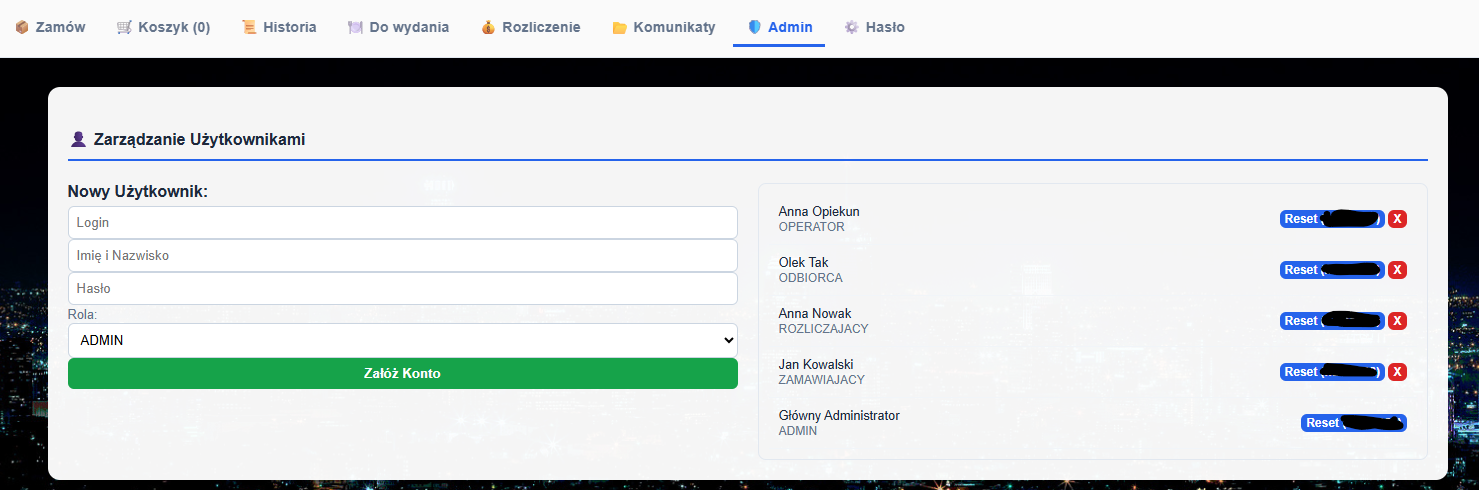Switch to the Historia tab

pos(279,27)
